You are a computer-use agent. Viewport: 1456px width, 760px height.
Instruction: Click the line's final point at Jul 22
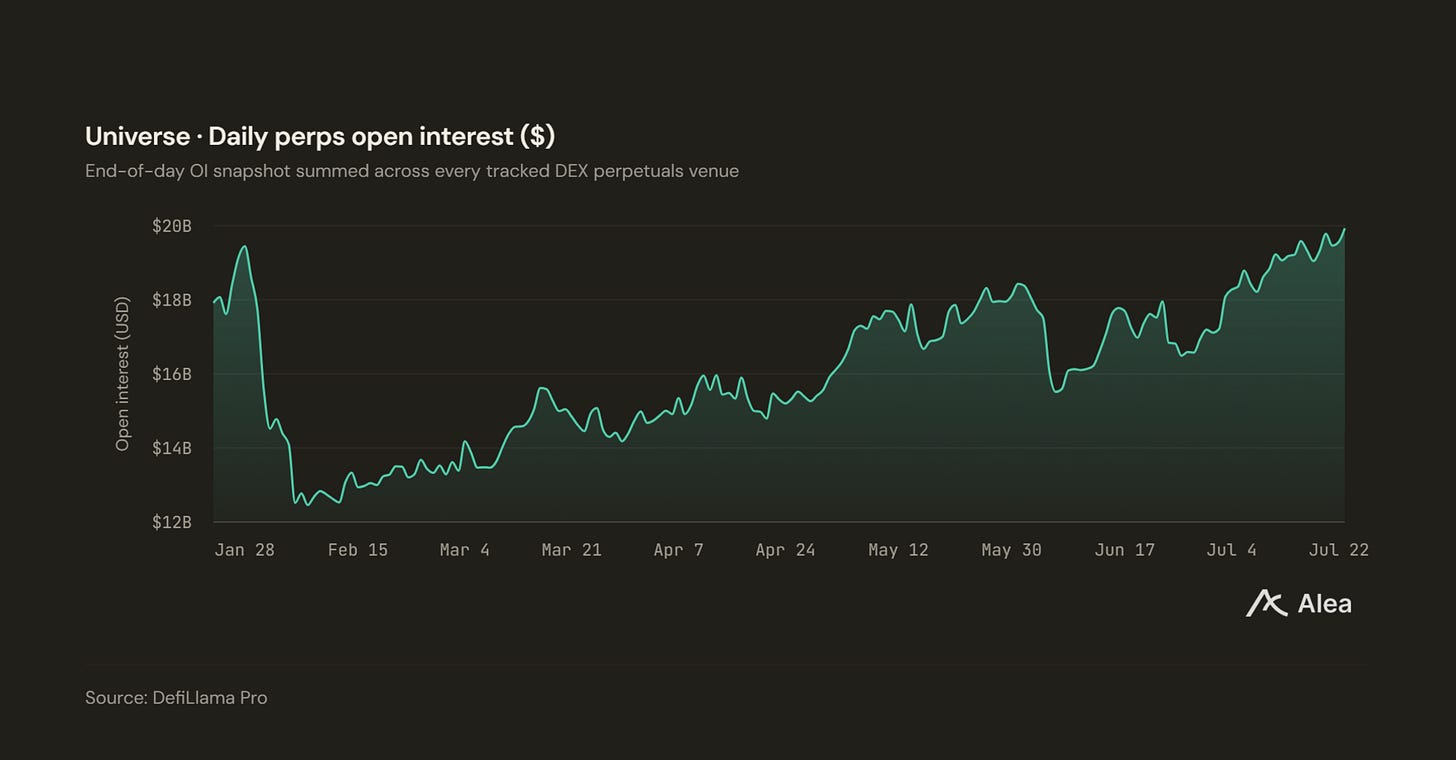tap(1344, 229)
